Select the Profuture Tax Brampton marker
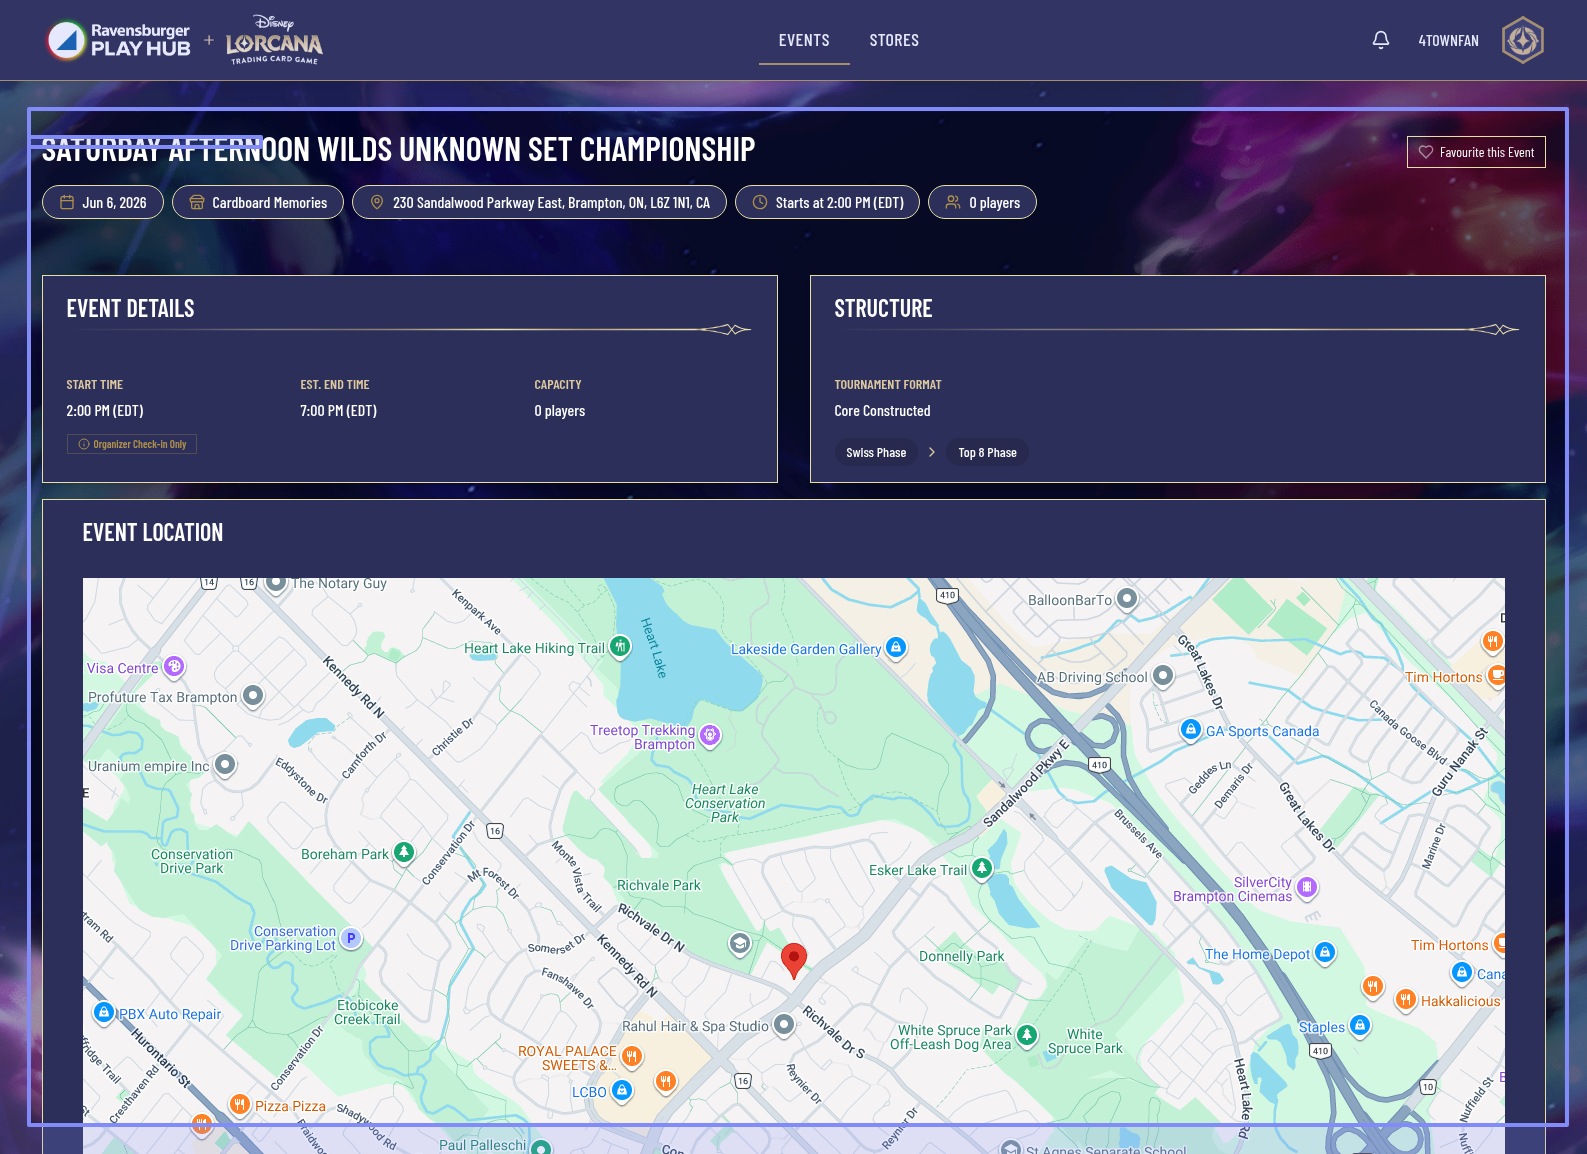This screenshot has height=1154, width=1587. pyautogui.click(x=253, y=696)
